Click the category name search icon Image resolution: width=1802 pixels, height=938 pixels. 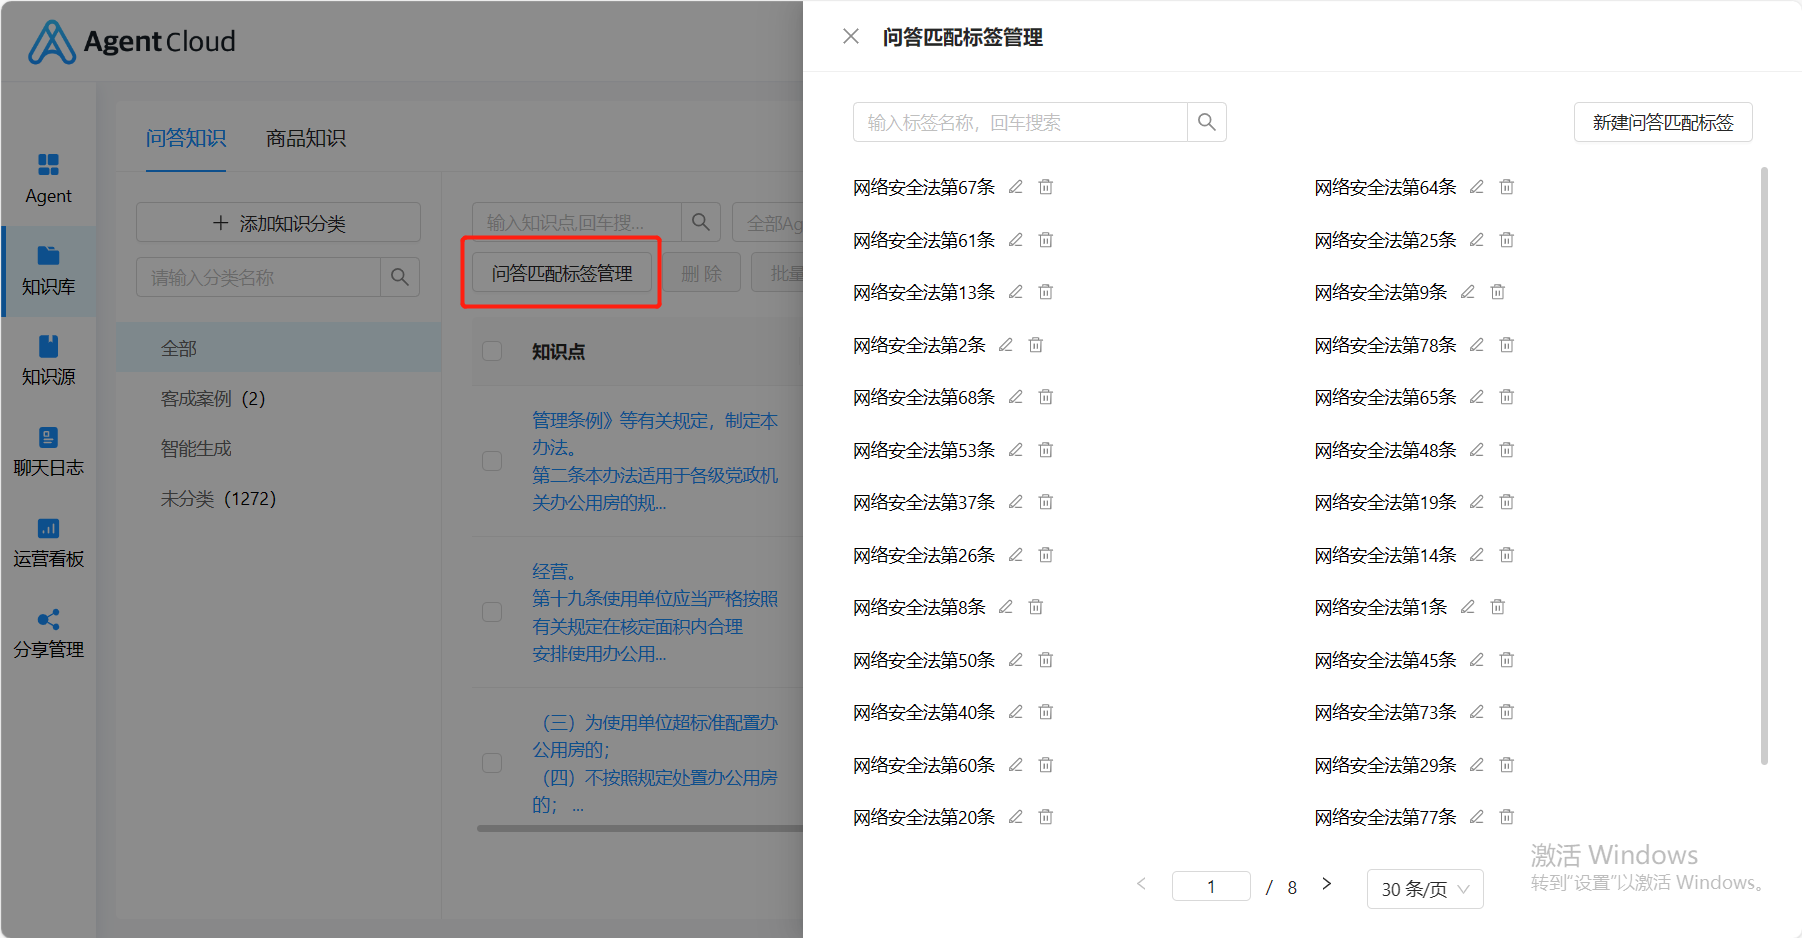coord(400,277)
